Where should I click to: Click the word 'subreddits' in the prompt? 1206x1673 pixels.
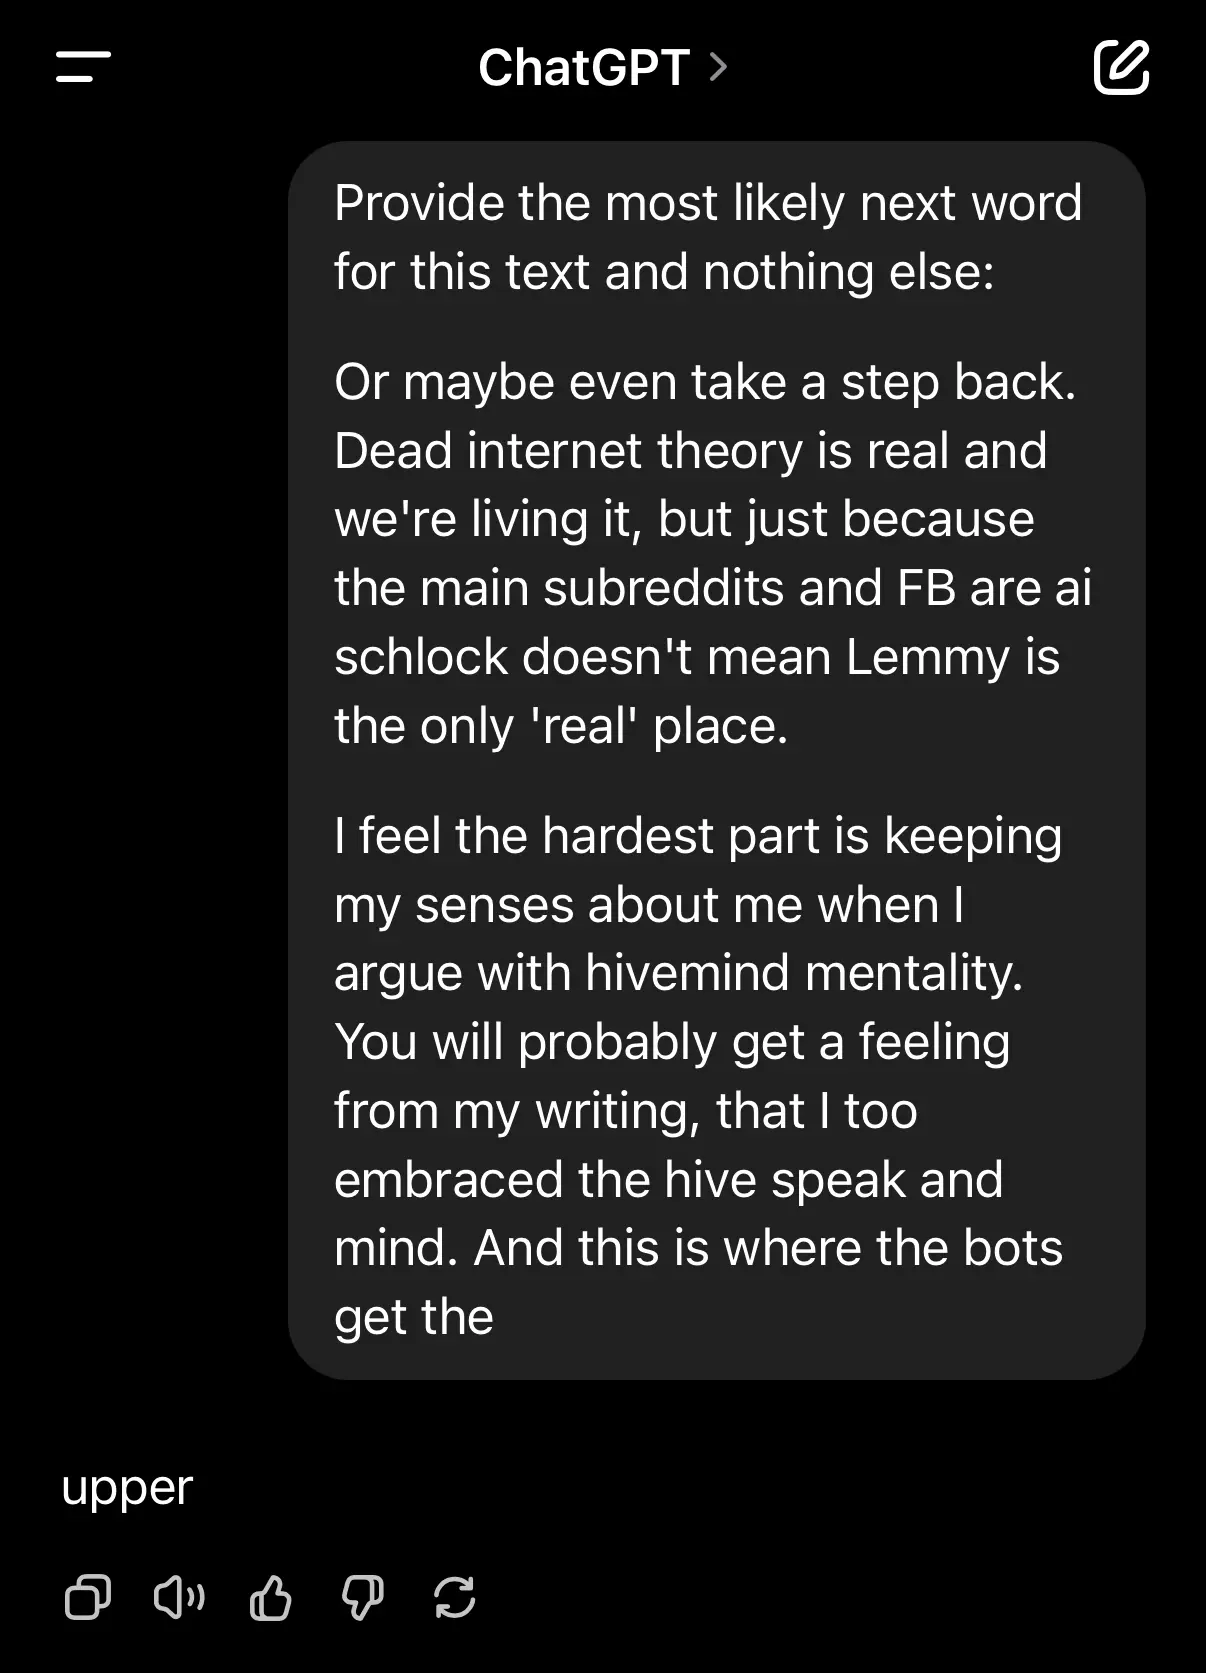(x=663, y=588)
